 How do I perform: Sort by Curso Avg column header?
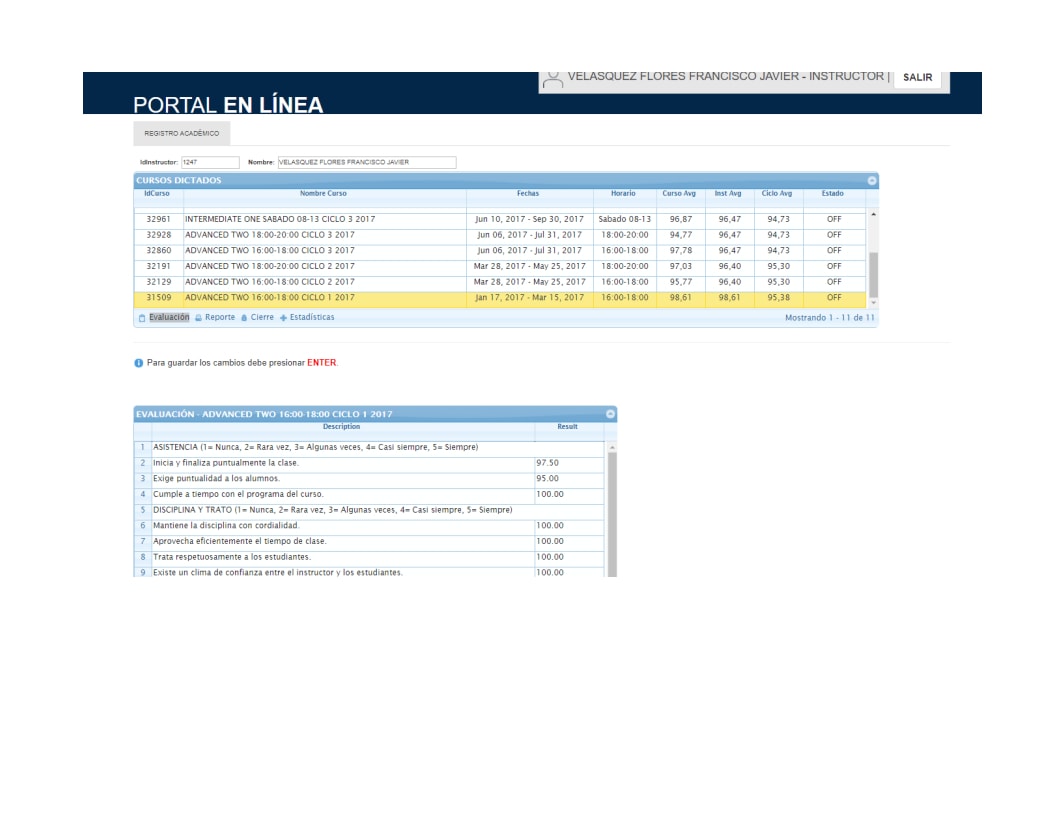coord(679,194)
